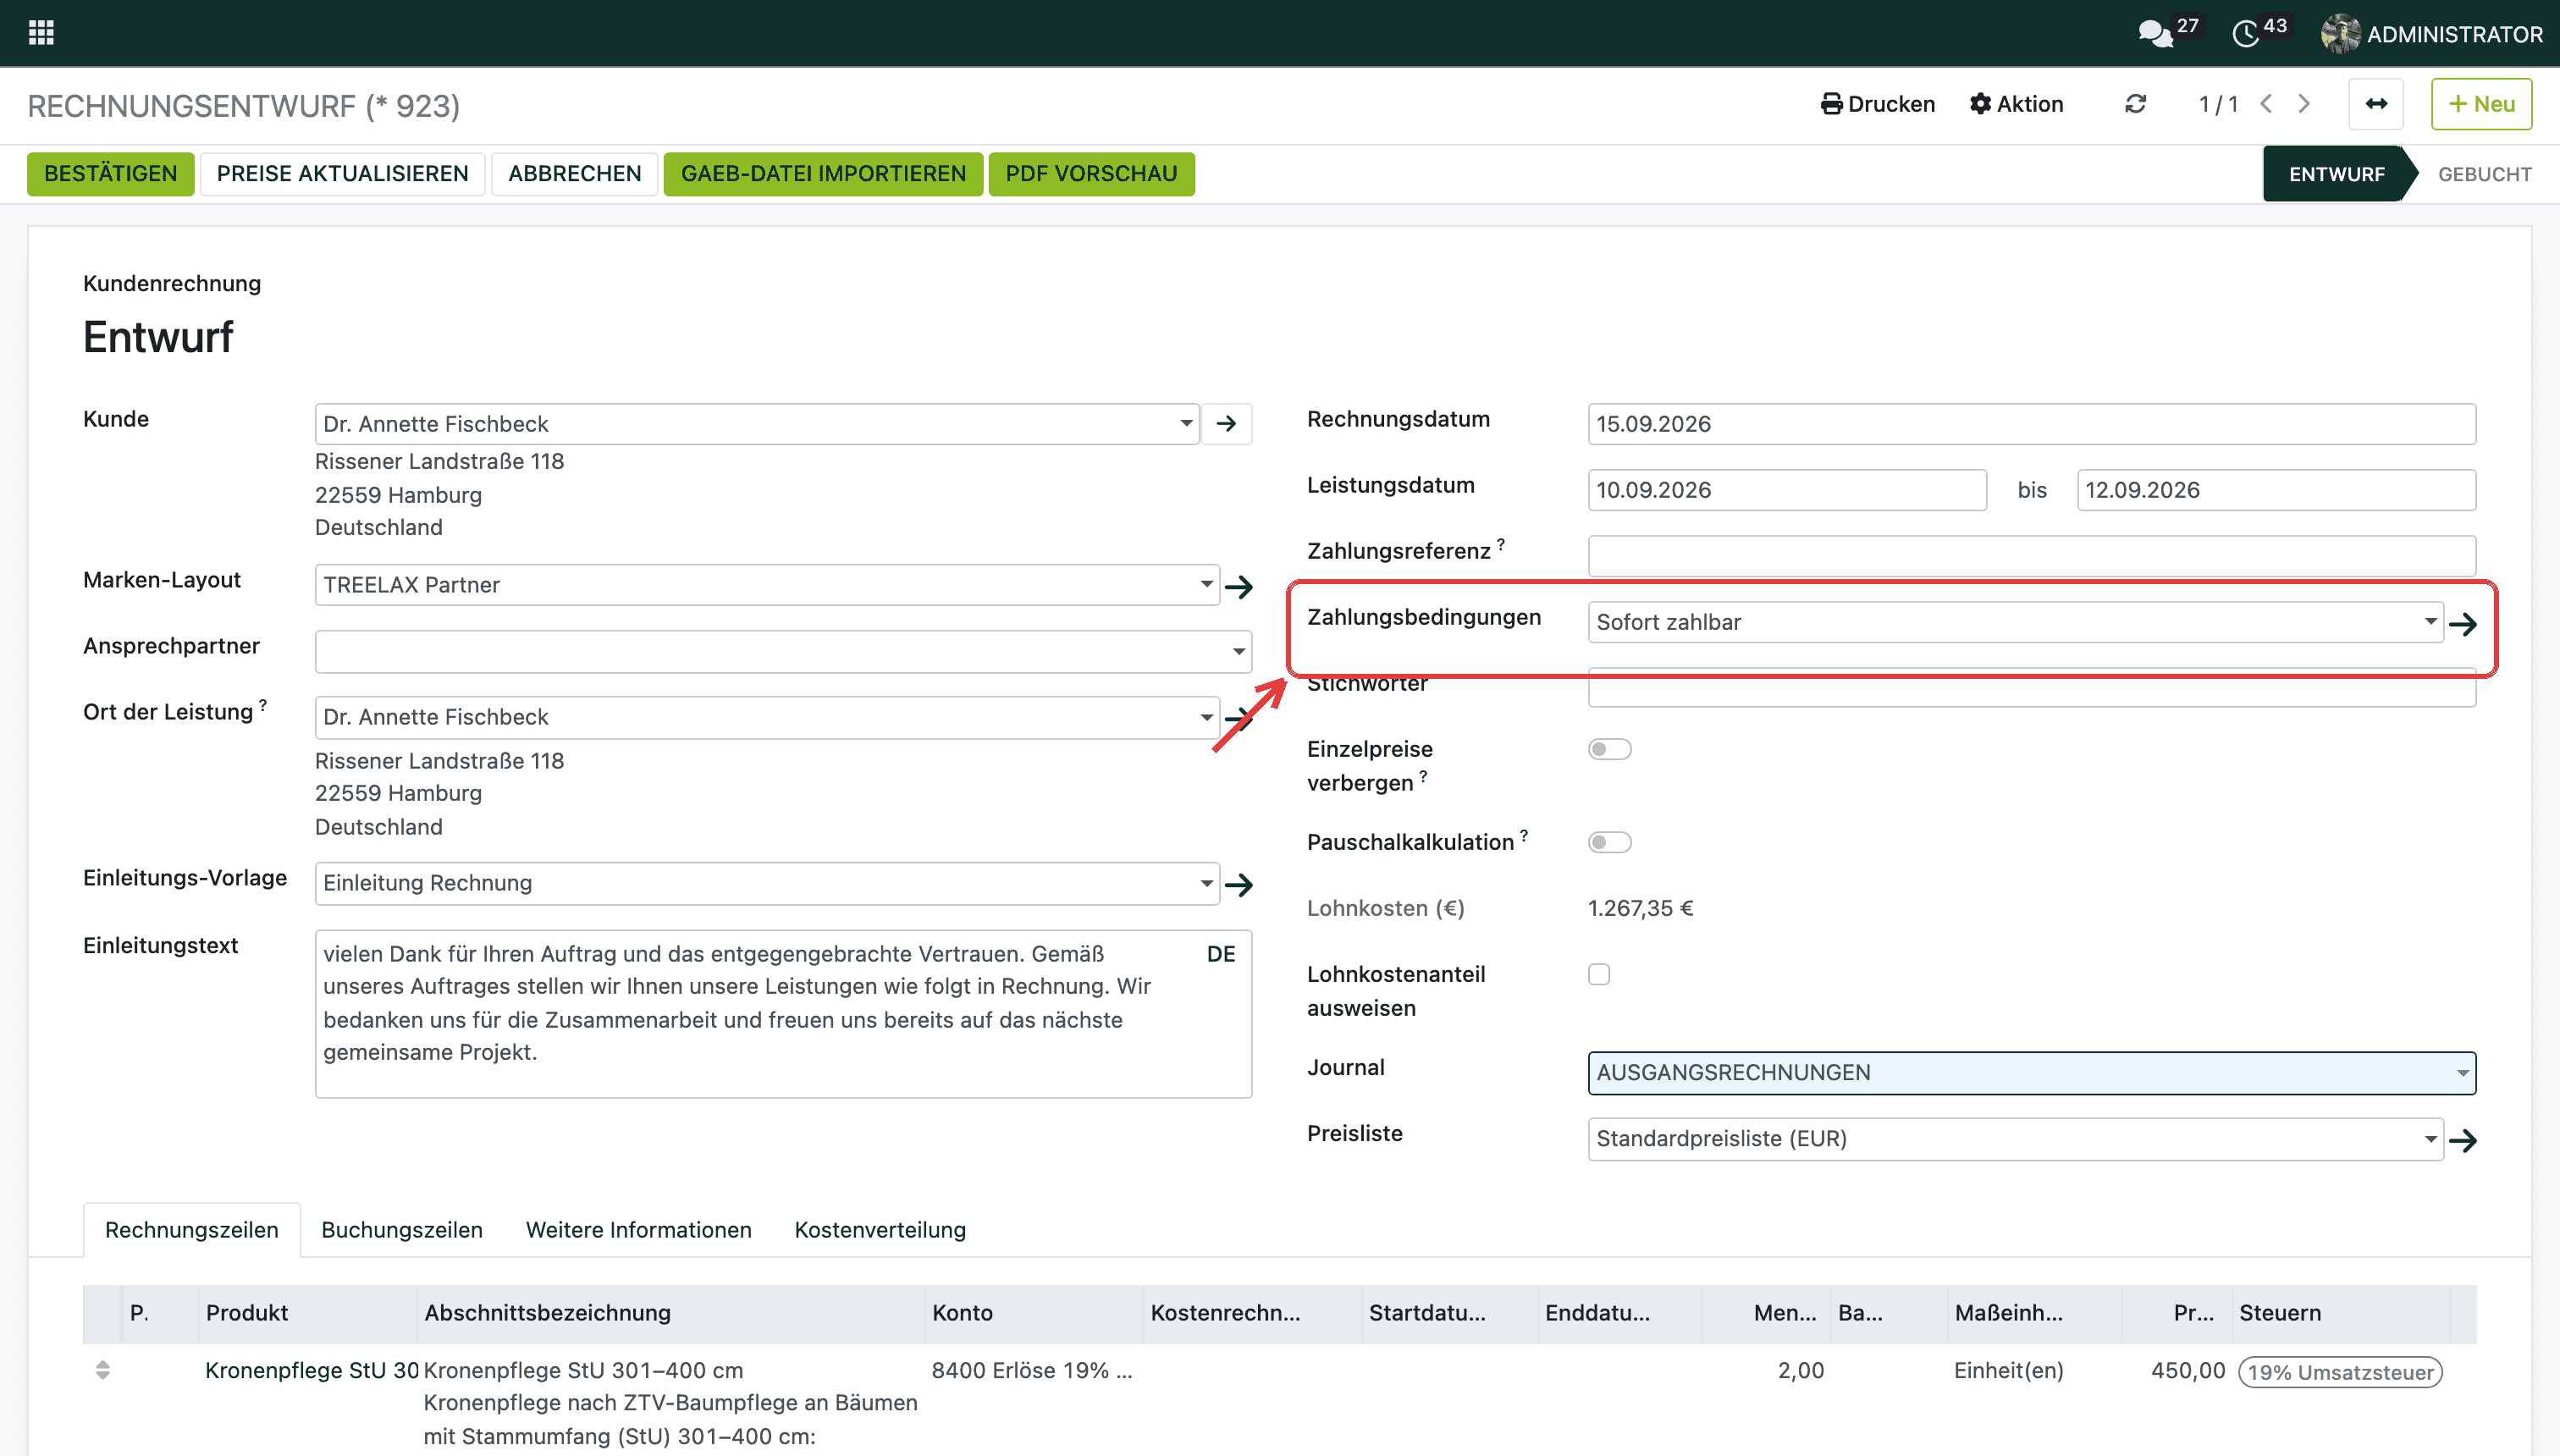
Task: Grab the row handle of Kronenpflege line
Action: (102, 1370)
